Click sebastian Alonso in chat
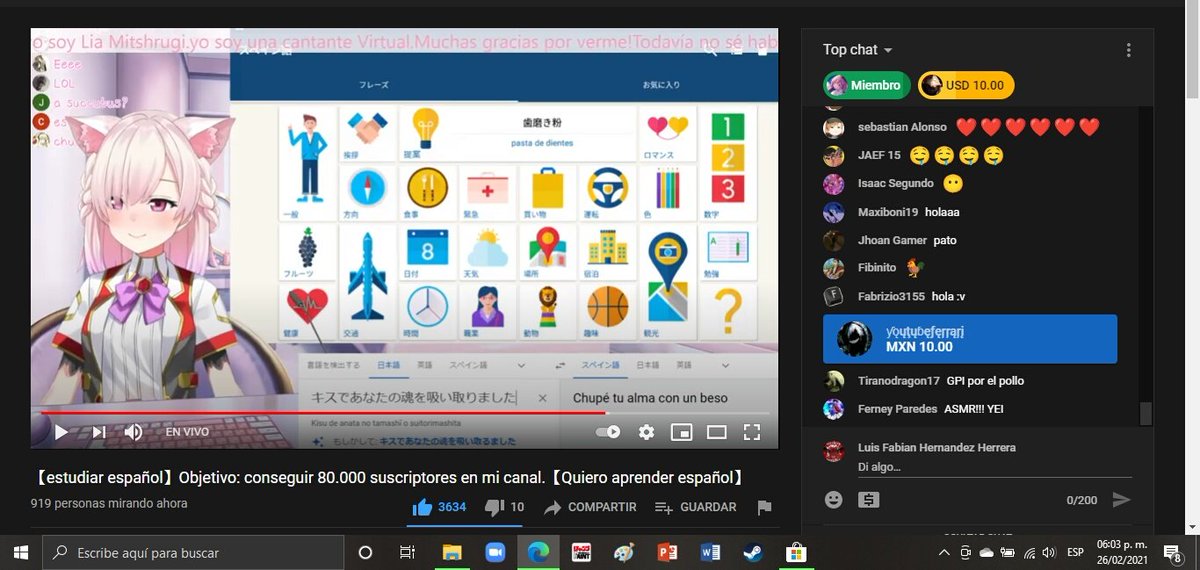Image resolution: width=1200 pixels, height=570 pixels. click(x=902, y=127)
